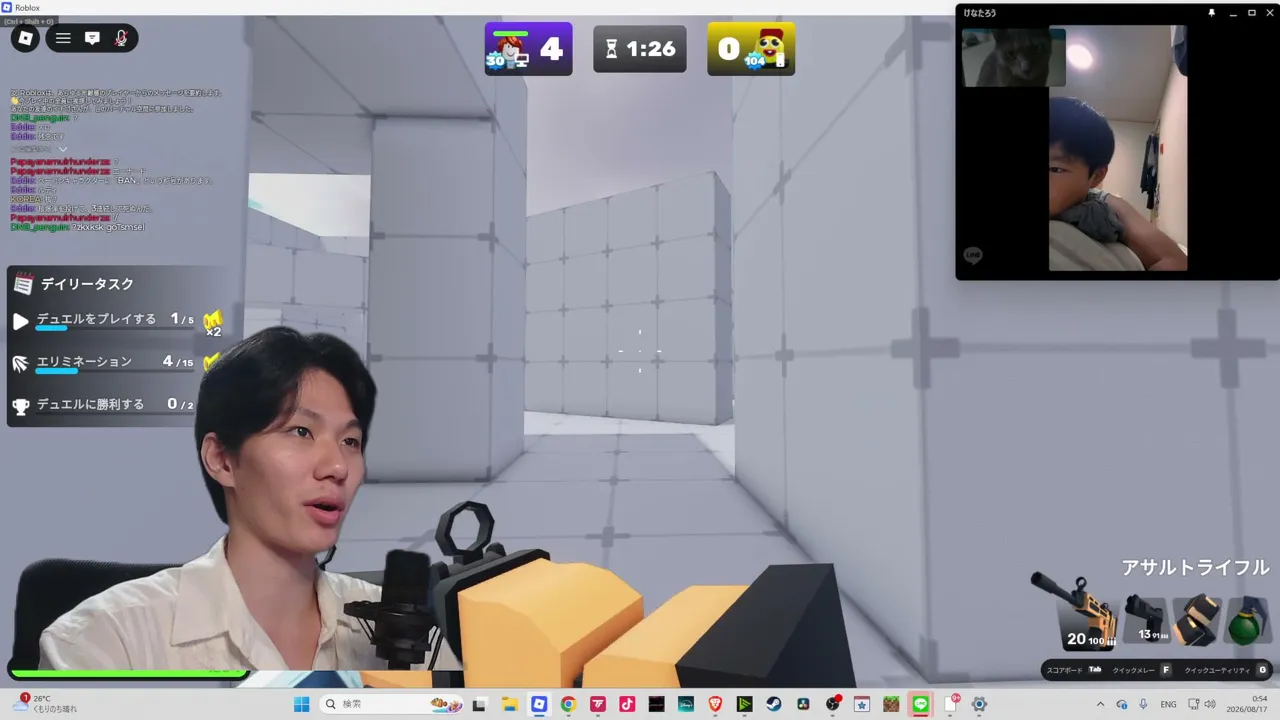Toggle the Roblox chat window icon
Viewport: 1280px width, 720px height.
92,38
